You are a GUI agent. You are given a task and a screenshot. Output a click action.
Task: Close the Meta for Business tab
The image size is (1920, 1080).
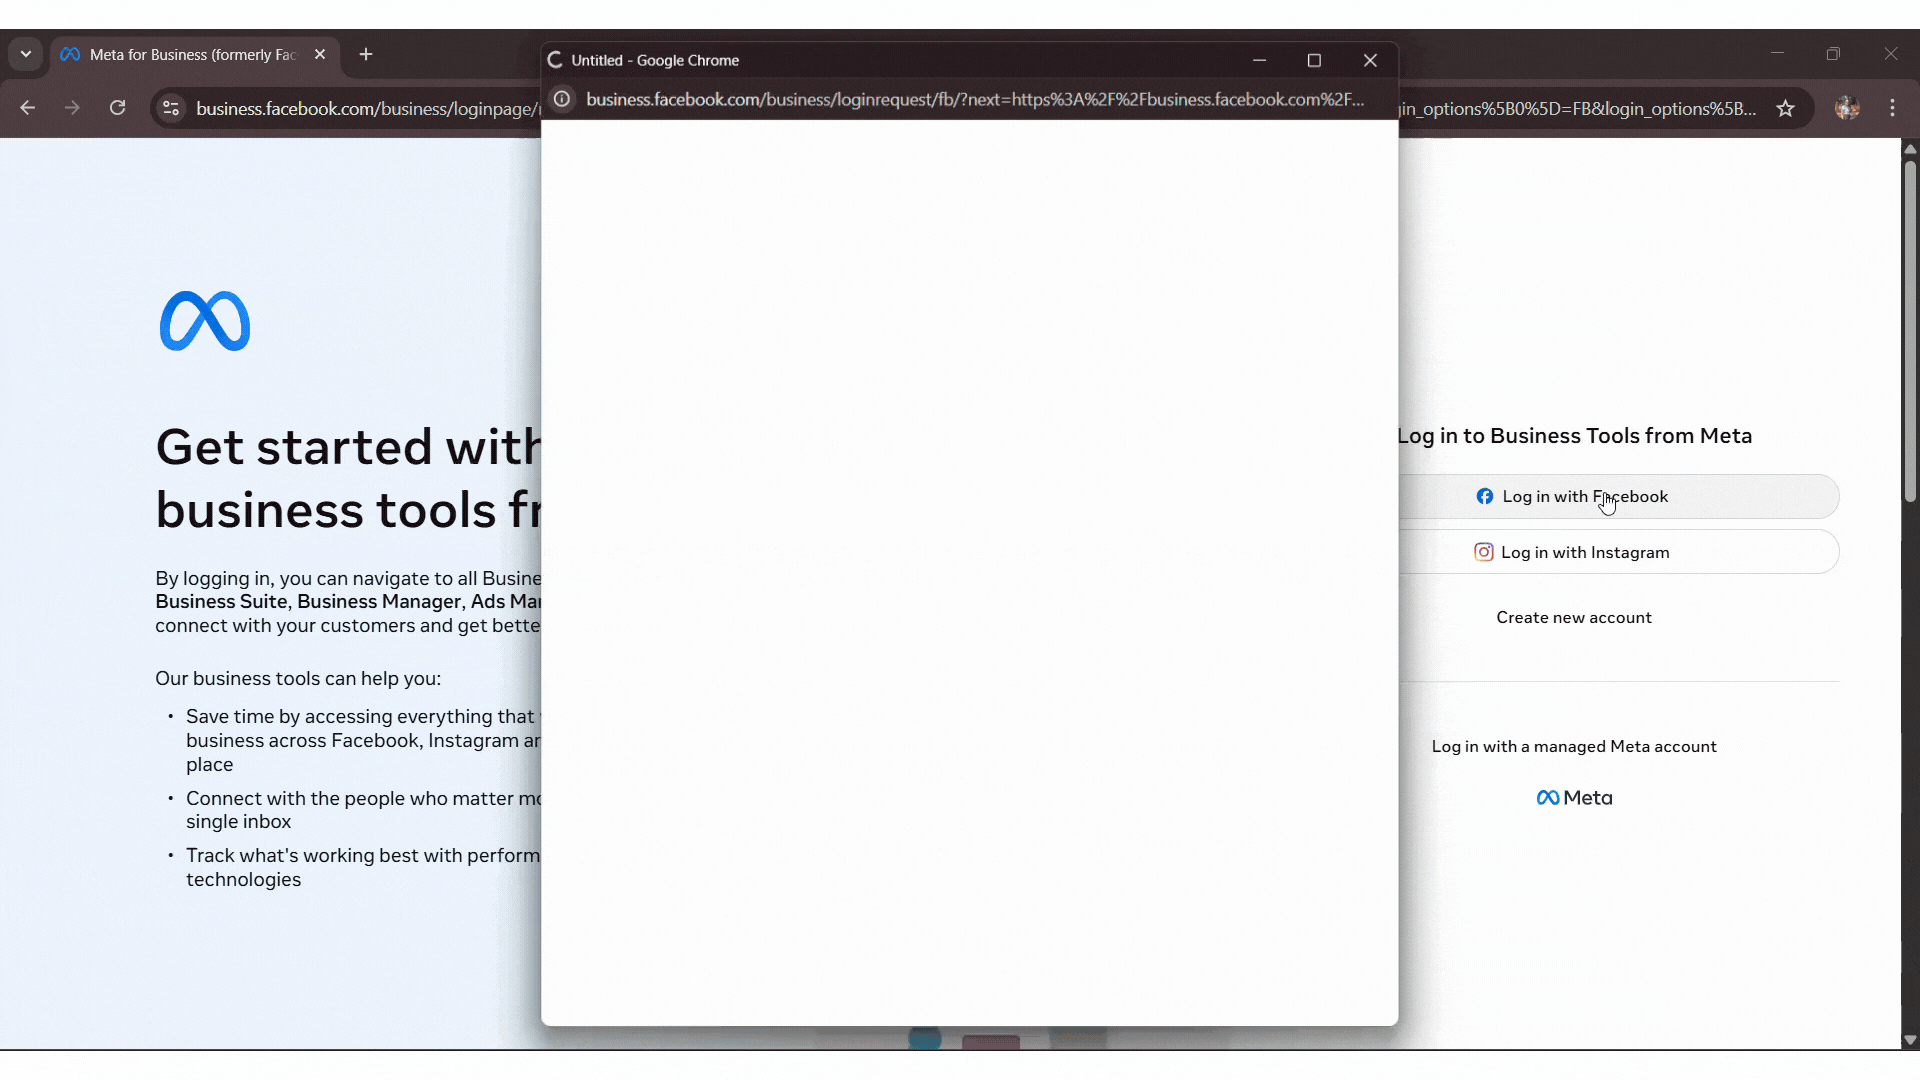coord(320,54)
